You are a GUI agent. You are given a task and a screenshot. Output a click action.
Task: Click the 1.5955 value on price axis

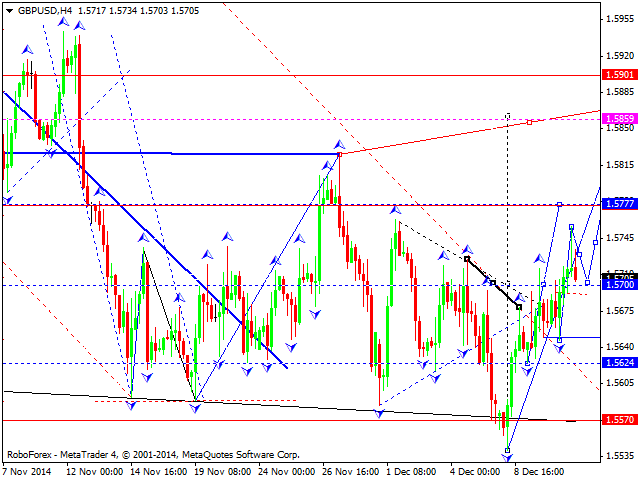coord(620,19)
